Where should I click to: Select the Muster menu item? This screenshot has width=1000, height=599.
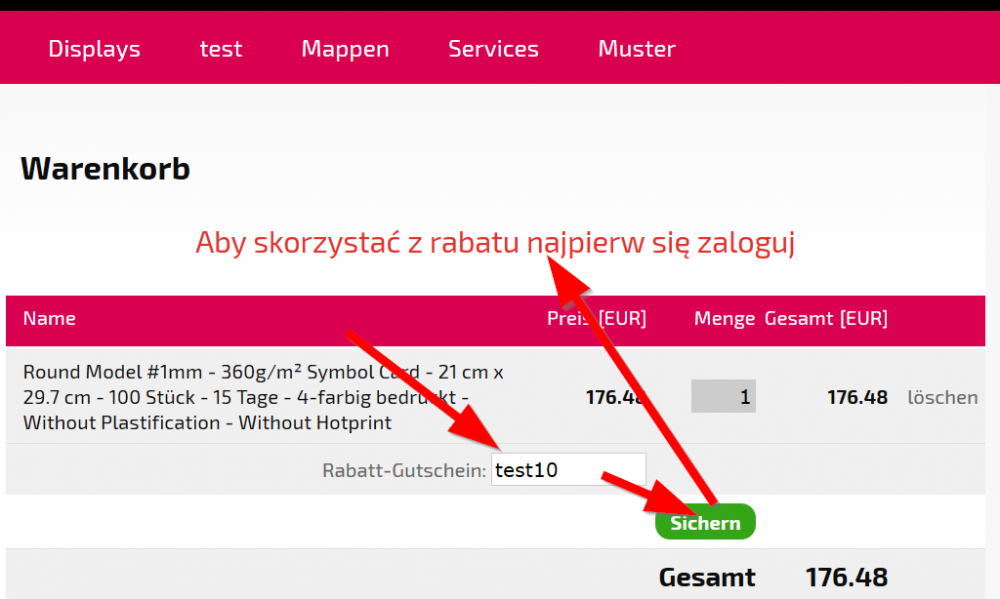(x=636, y=49)
